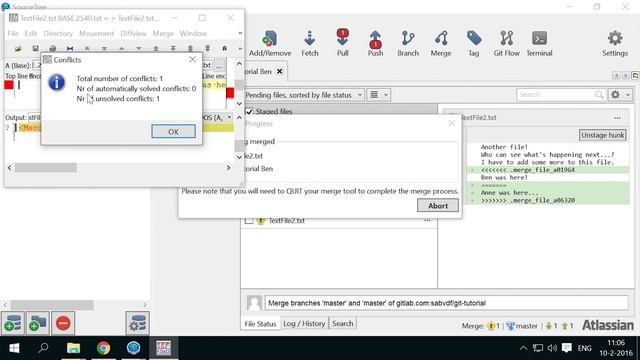Open the Add/Remove toolbar icon in SourceTree
Image resolution: width=640 pixels, height=360 pixels.
tap(270, 43)
